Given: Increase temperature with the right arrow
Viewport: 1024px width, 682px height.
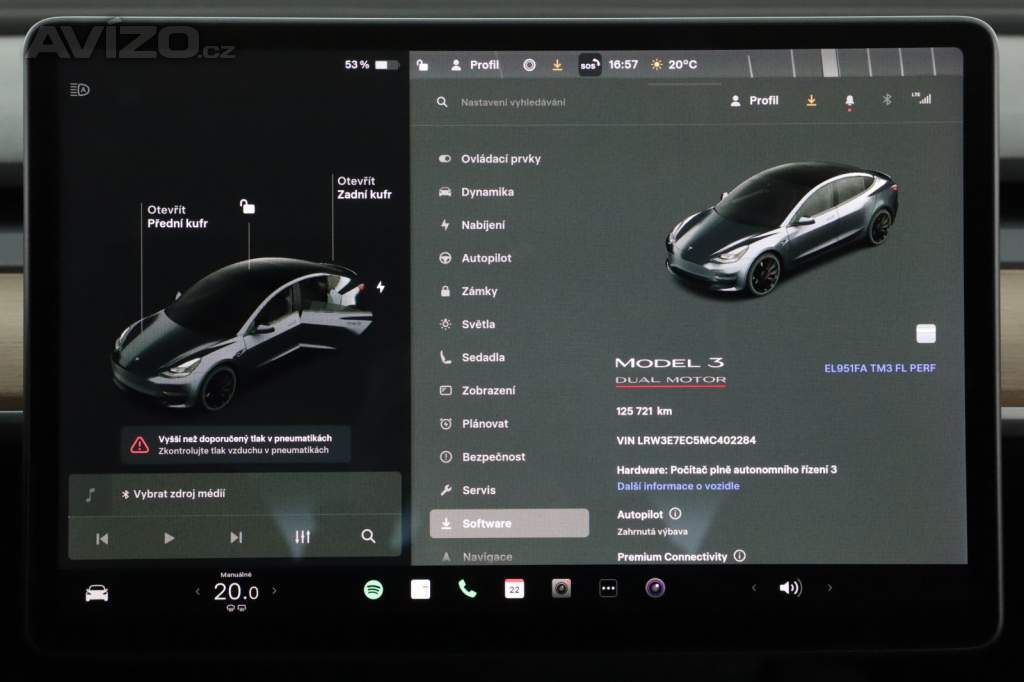Looking at the screenshot, I should [x=275, y=591].
